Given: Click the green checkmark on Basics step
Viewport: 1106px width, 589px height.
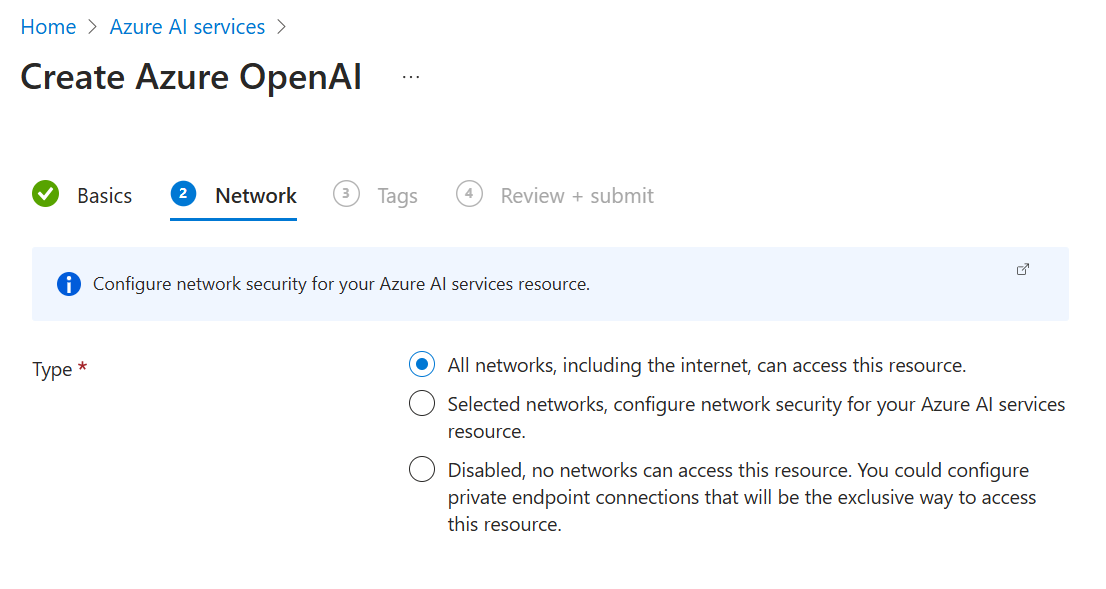Looking at the screenshot, I should click(46, 194).
